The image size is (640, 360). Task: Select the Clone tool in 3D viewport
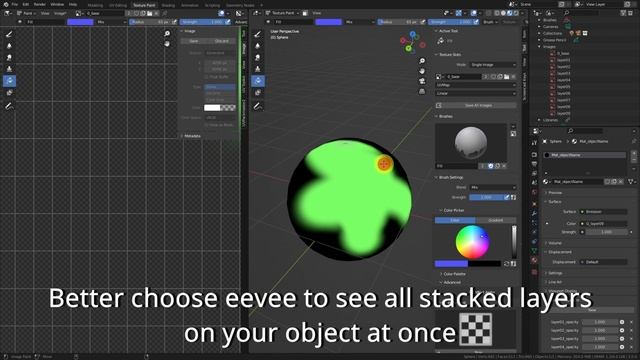coord(258,69)
